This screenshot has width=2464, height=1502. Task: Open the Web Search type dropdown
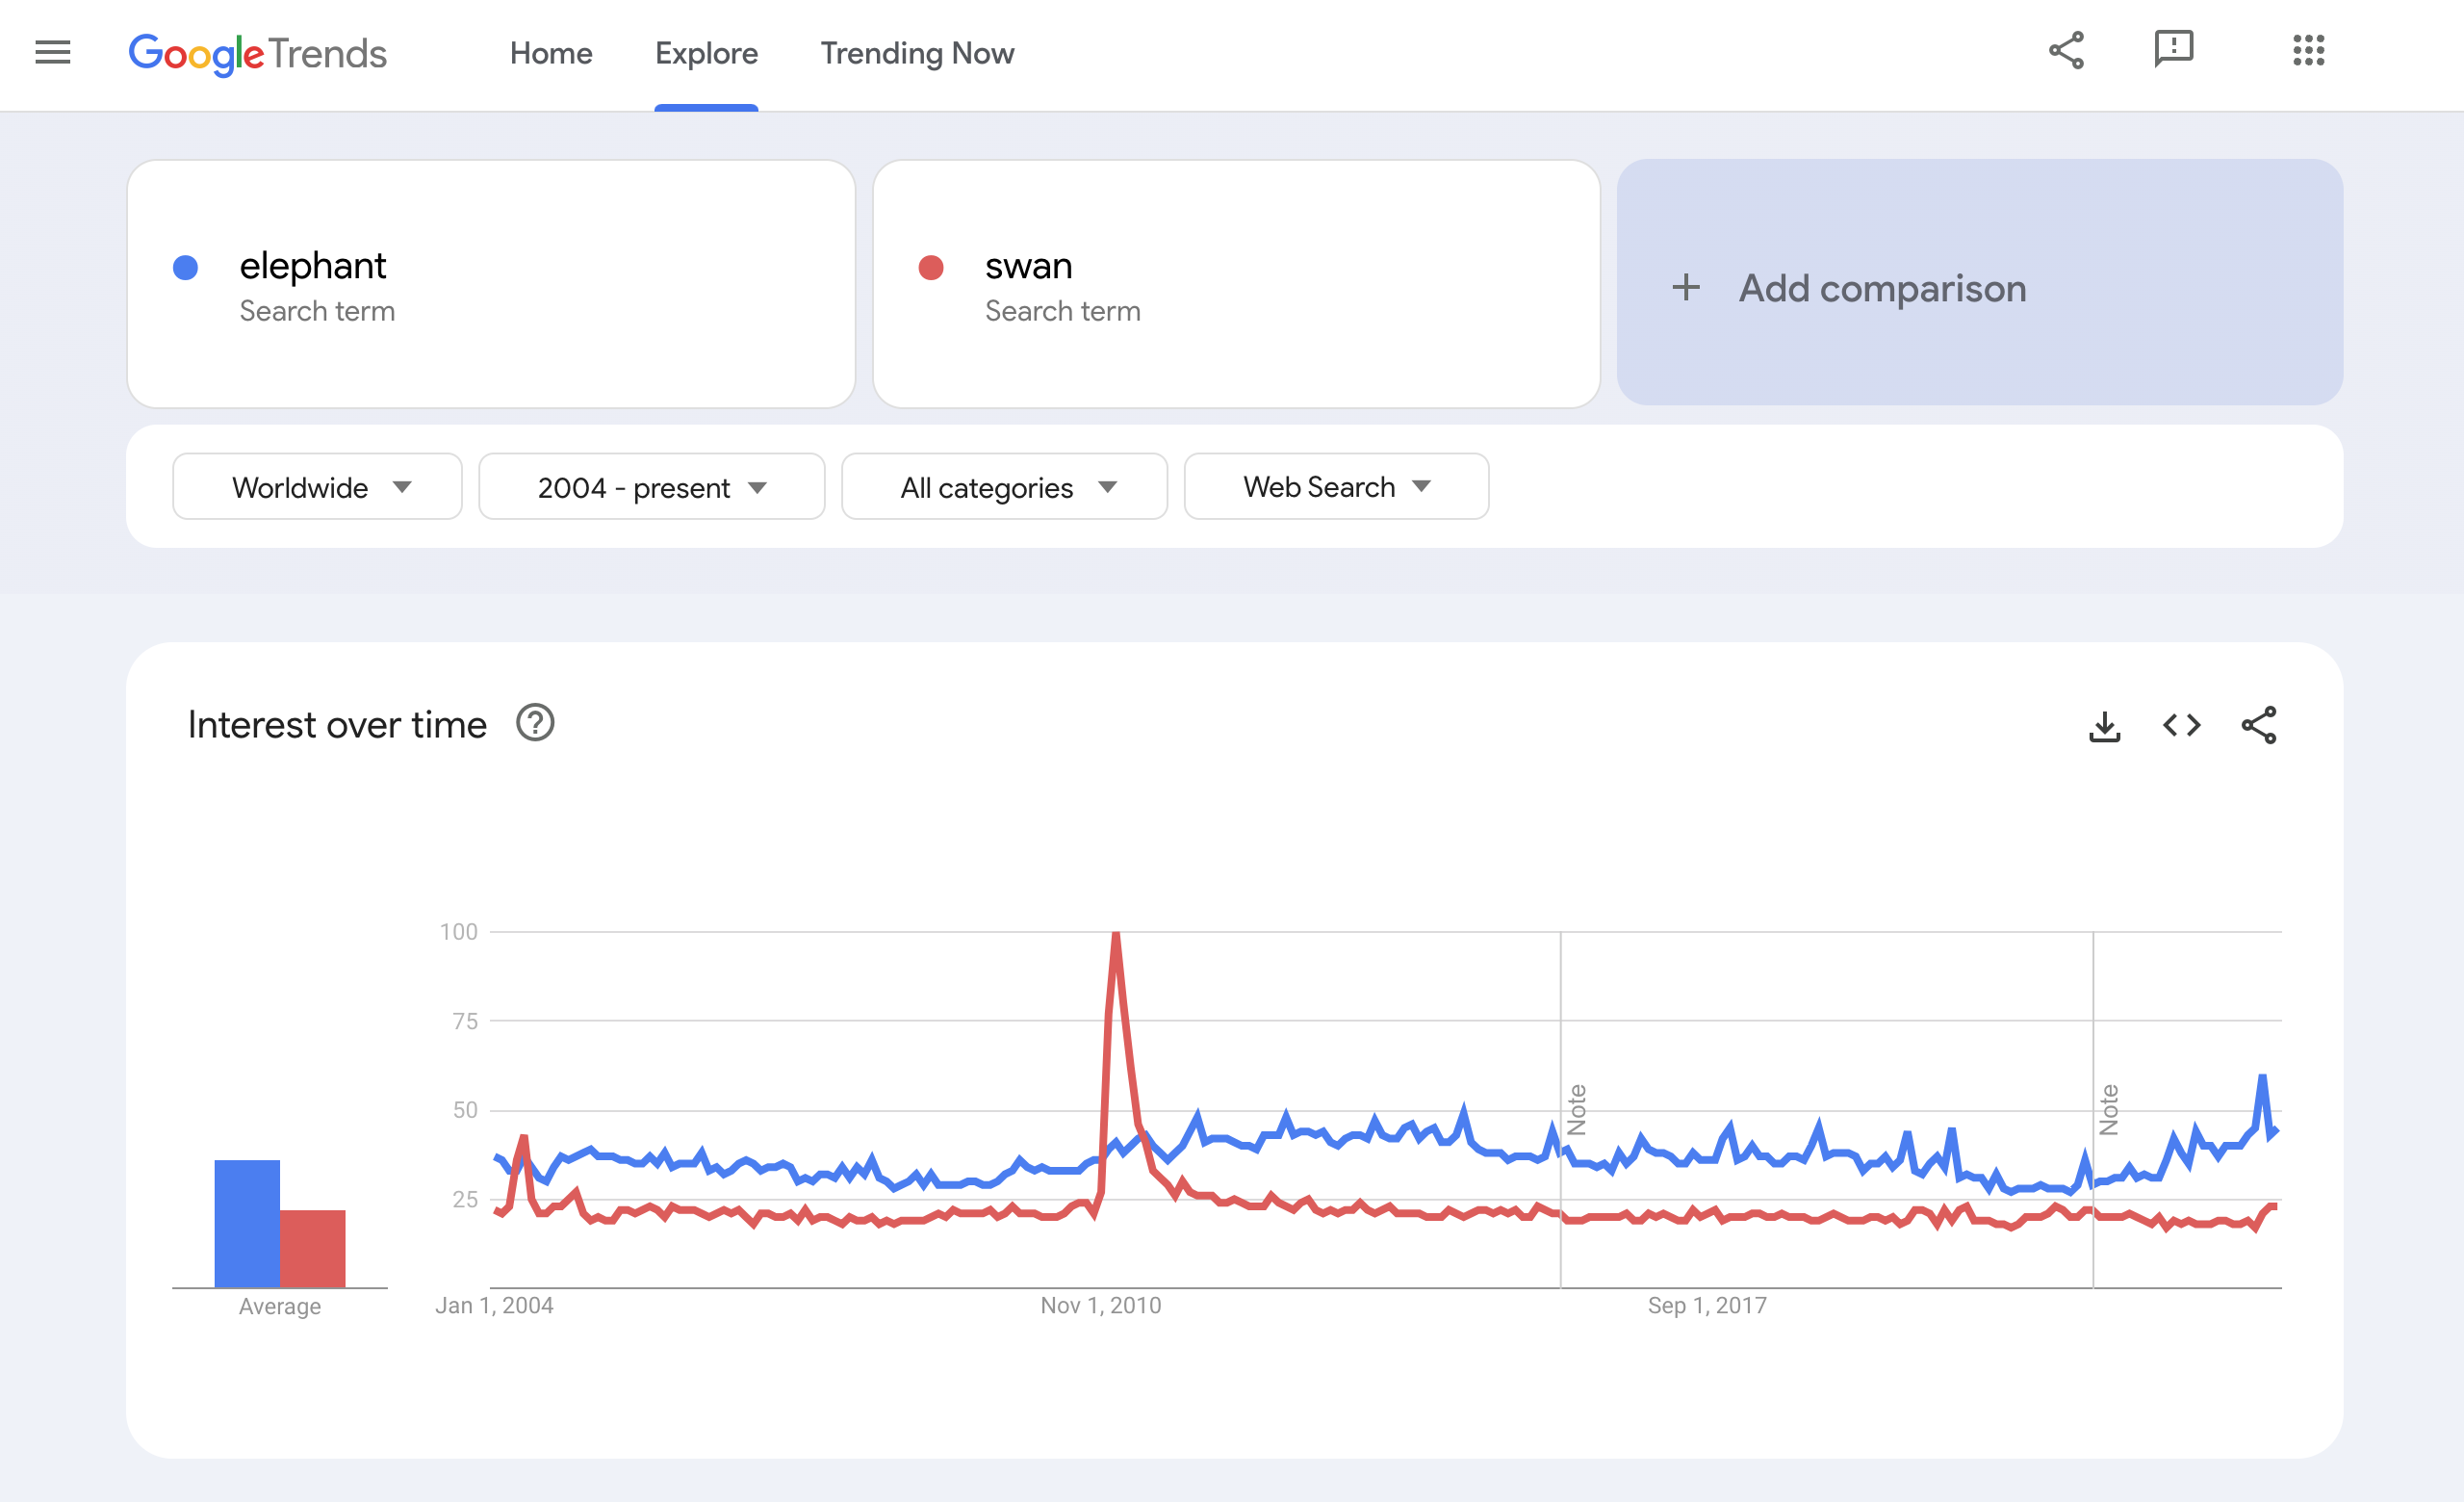(x=1336, y=487)
